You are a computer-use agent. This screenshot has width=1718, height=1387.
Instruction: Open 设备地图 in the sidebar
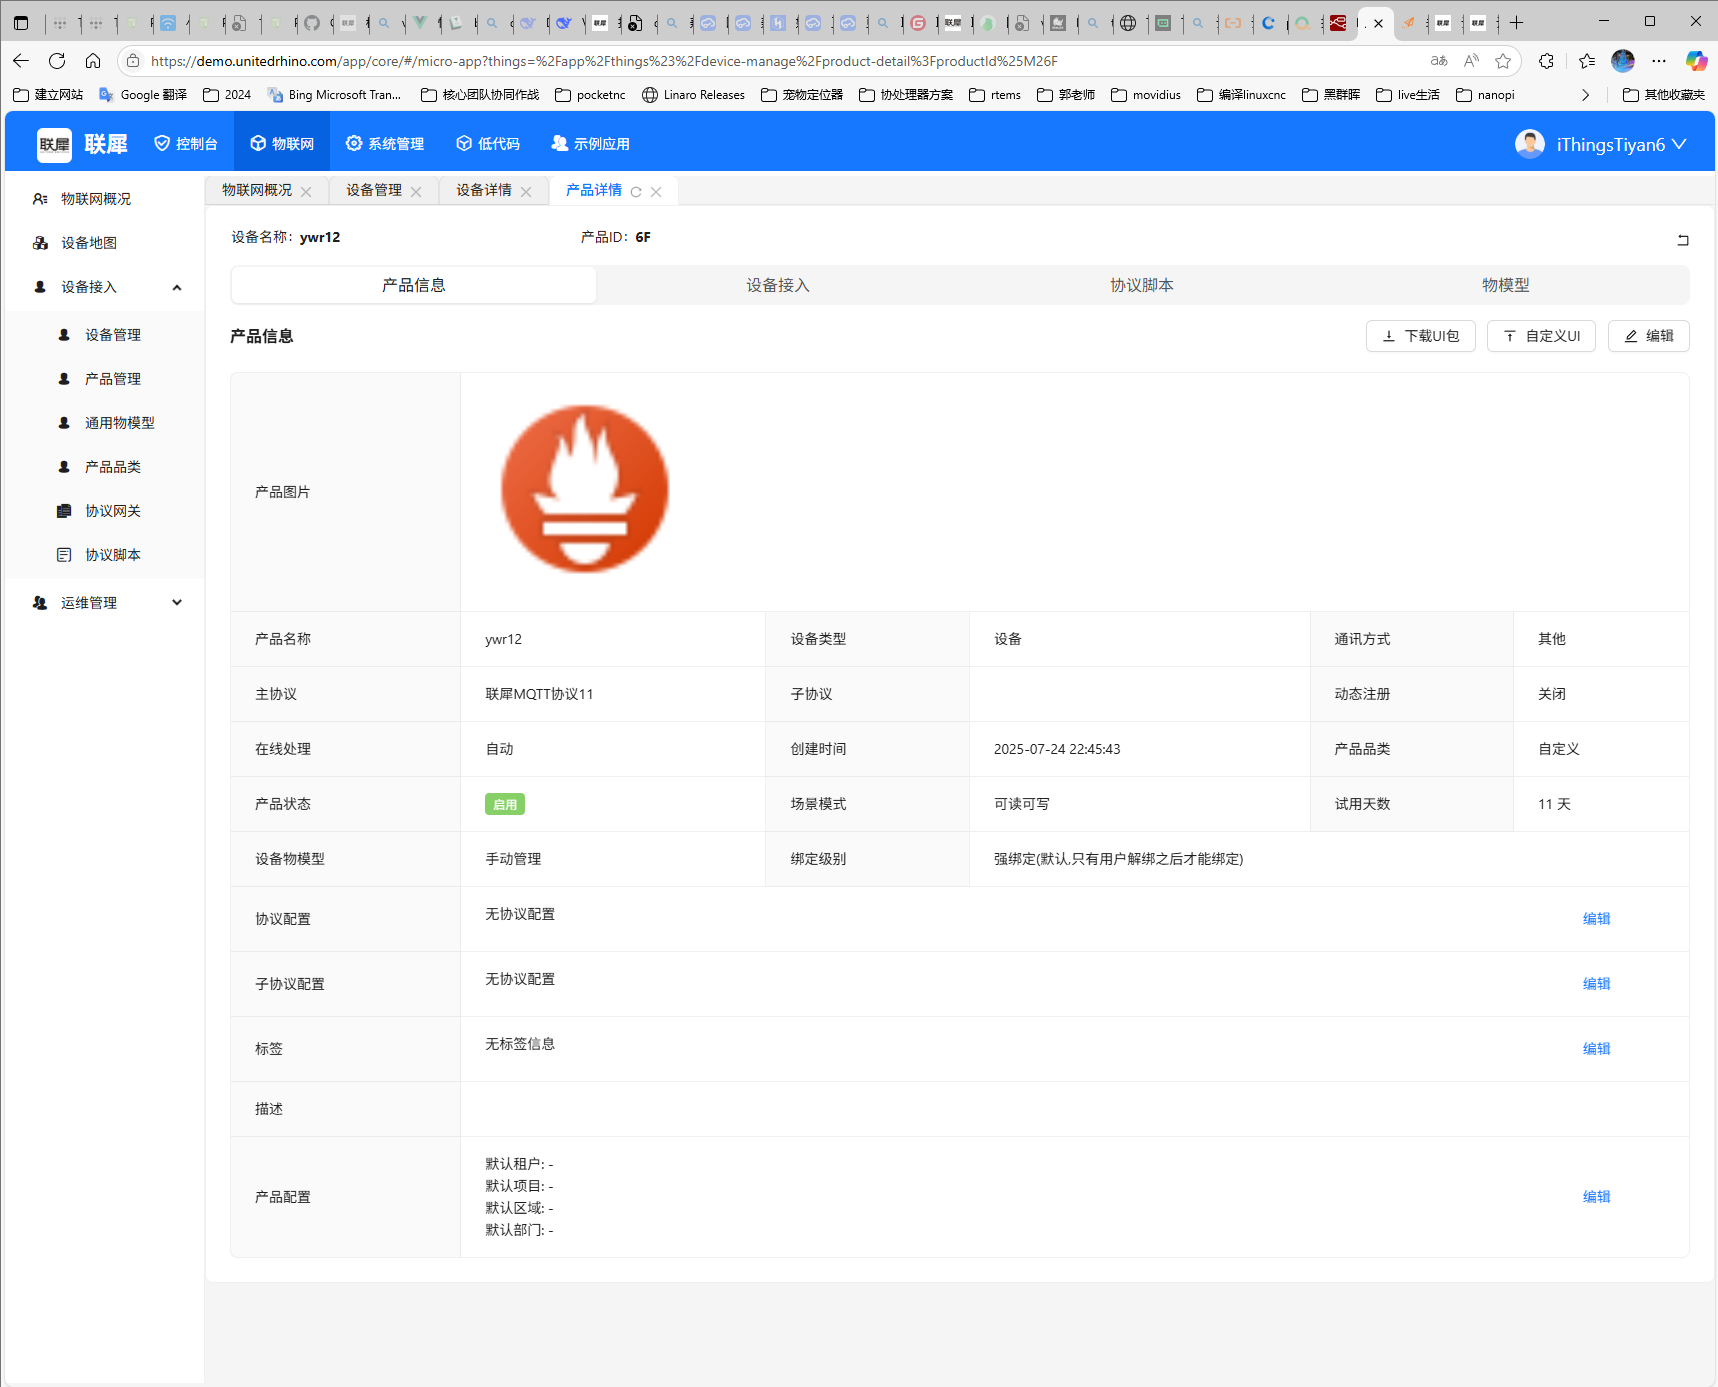(89, 243)
